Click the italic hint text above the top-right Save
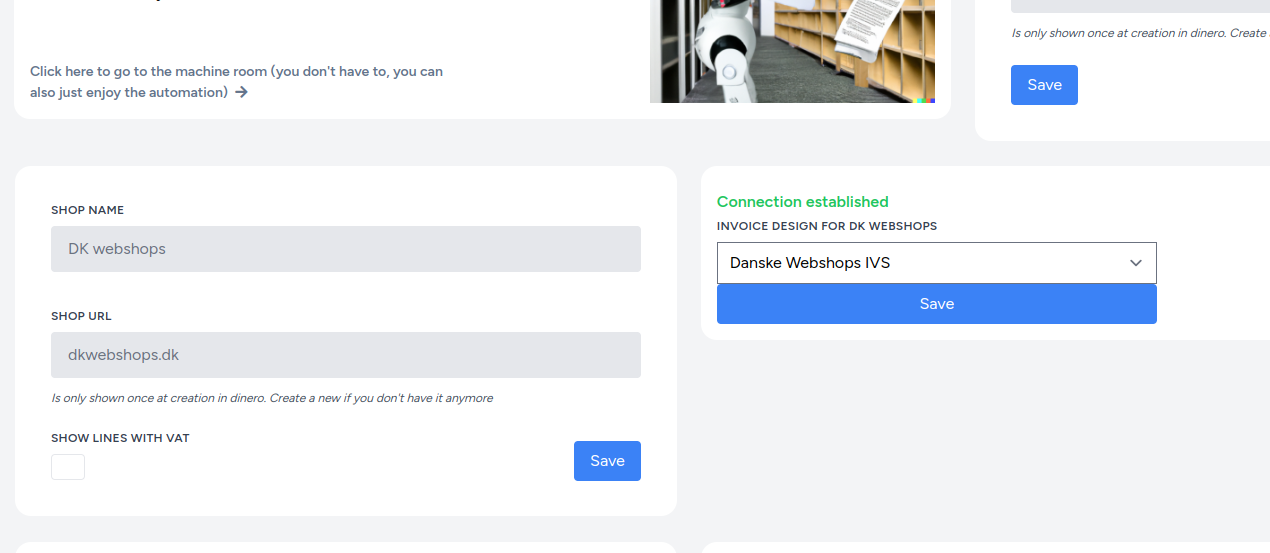Viewport: 1270px width, 553px height. (x=1139, y=33)
